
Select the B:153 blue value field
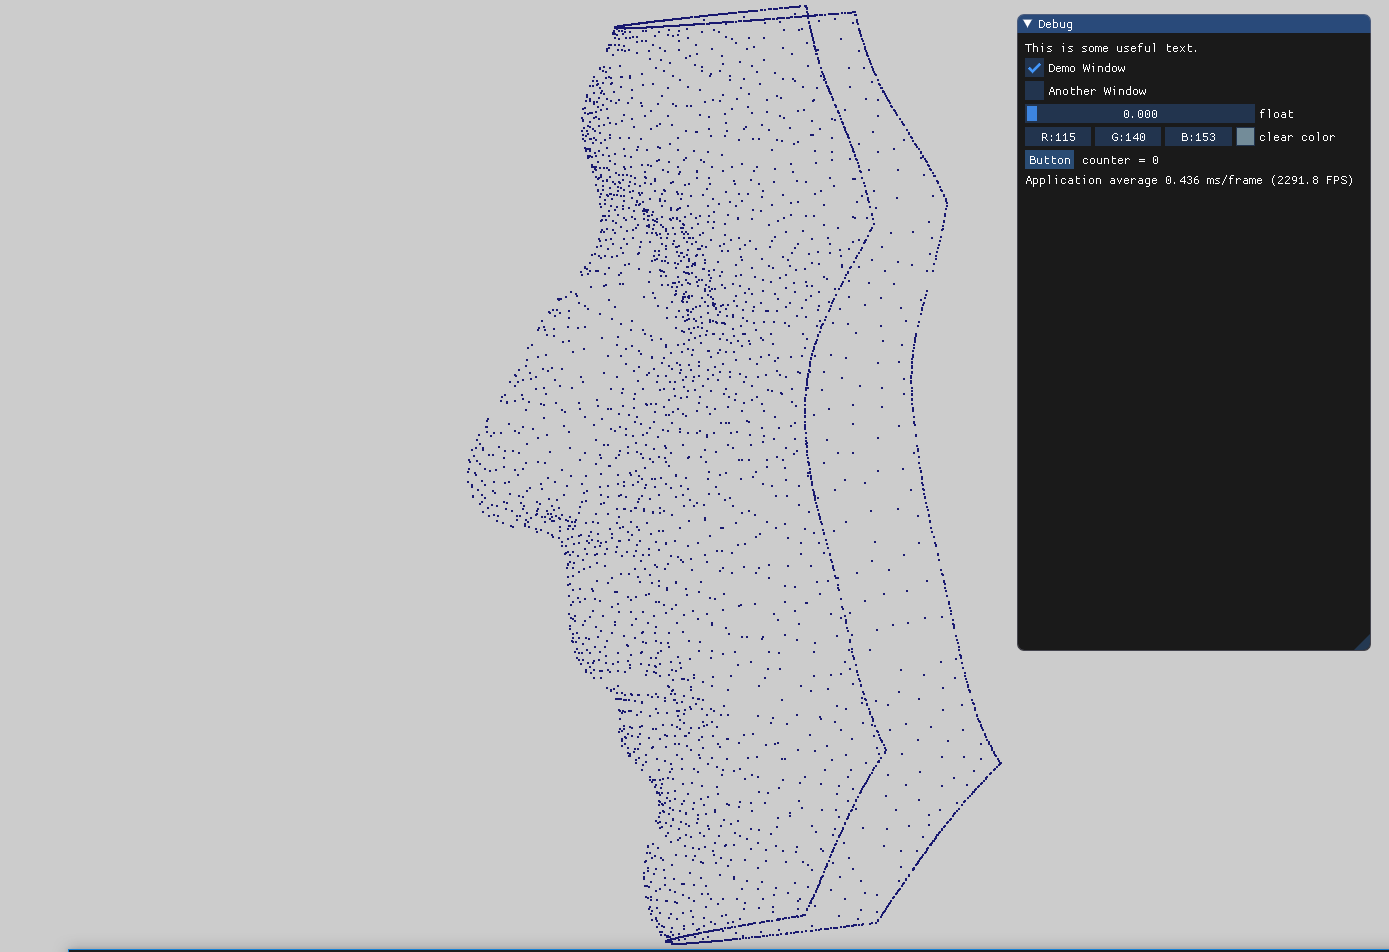(x=1198, y=137)
